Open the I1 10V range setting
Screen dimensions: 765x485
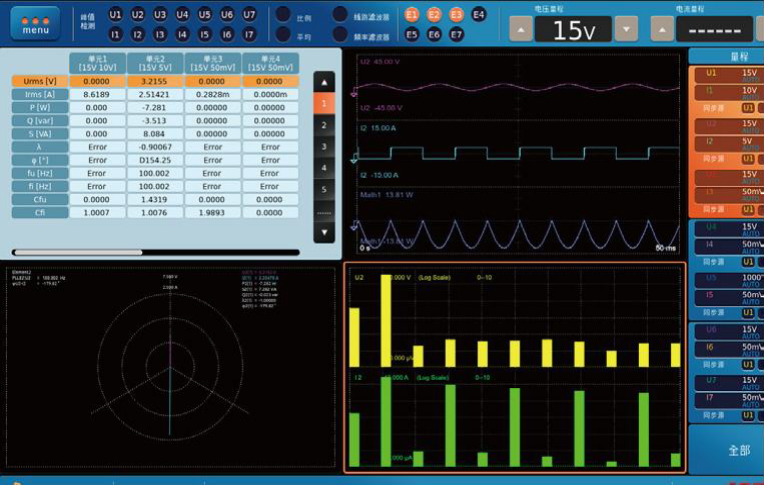tap(728, 91)
